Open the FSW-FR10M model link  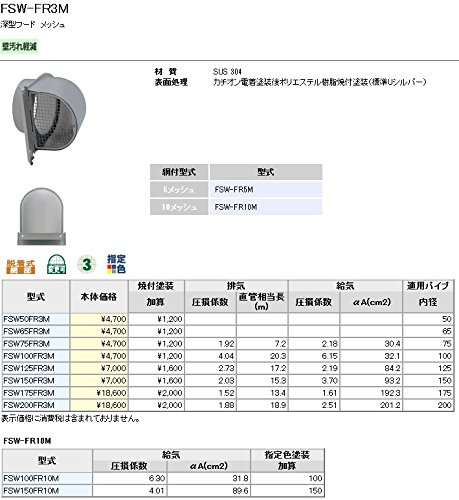(x=236, y=207)
